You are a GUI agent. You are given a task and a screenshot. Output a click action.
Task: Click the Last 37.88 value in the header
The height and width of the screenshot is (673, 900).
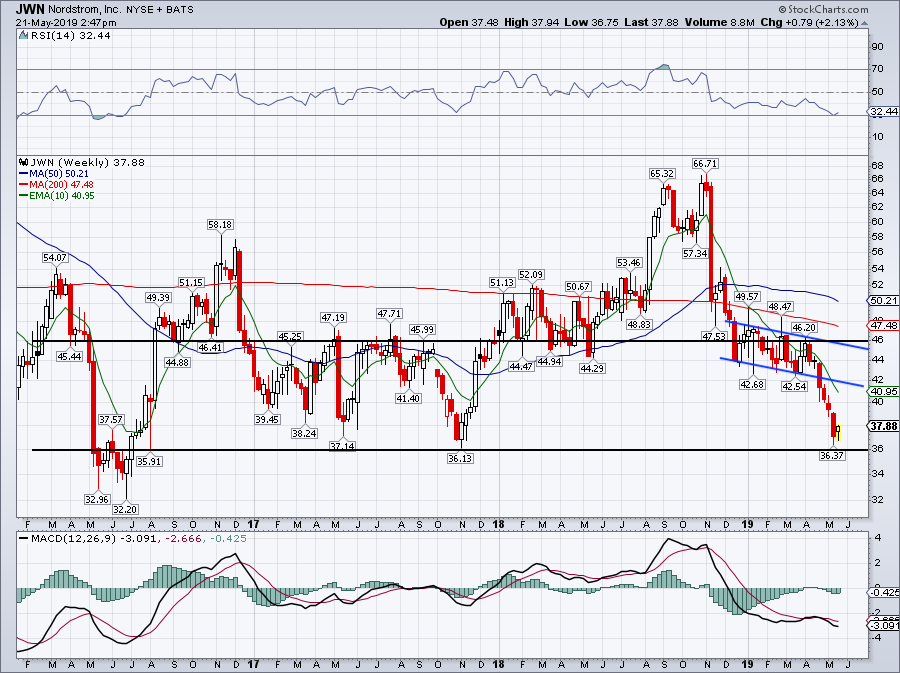pyautogui.click(x=651, y=22)
